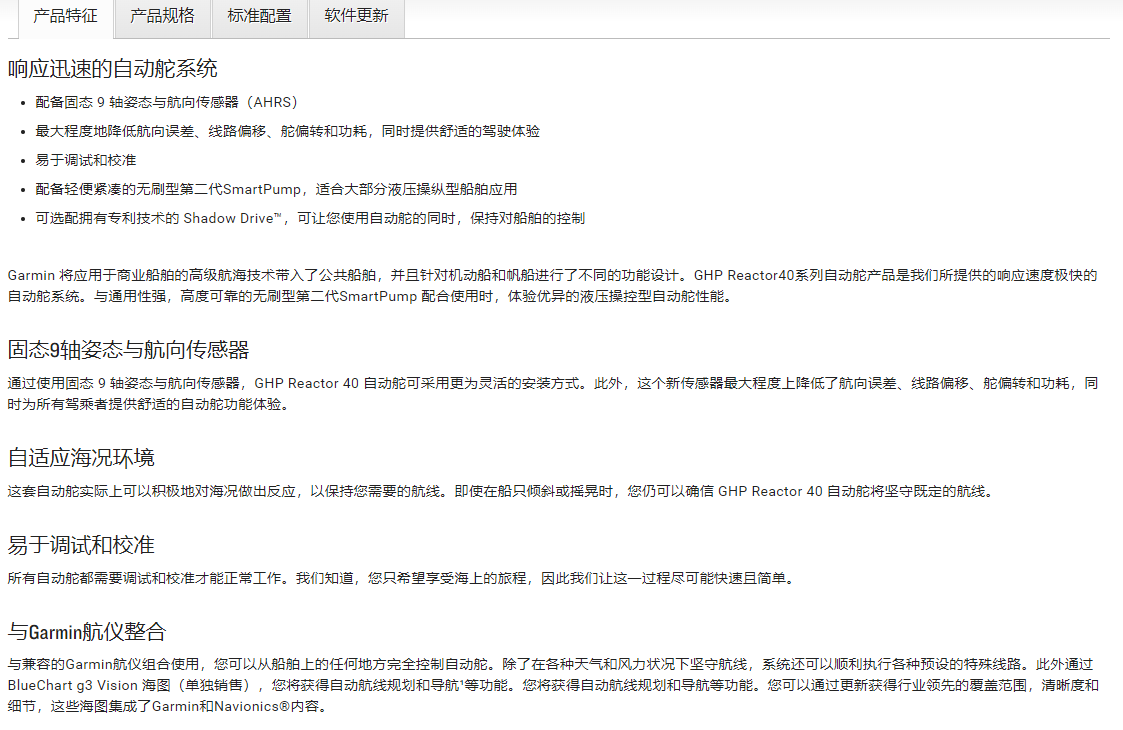Click the bullet about 无刷型第二代SmartPump
Viewport: 1123px width, 730px height.
pyautogui.click(x=276, y=189)
